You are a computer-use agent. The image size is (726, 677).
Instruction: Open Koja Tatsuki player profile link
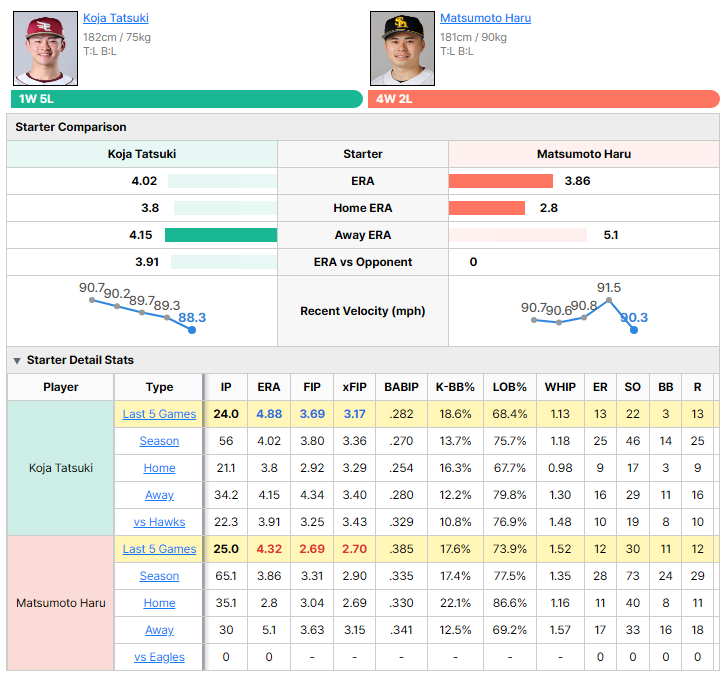click(x=116, y=18)
